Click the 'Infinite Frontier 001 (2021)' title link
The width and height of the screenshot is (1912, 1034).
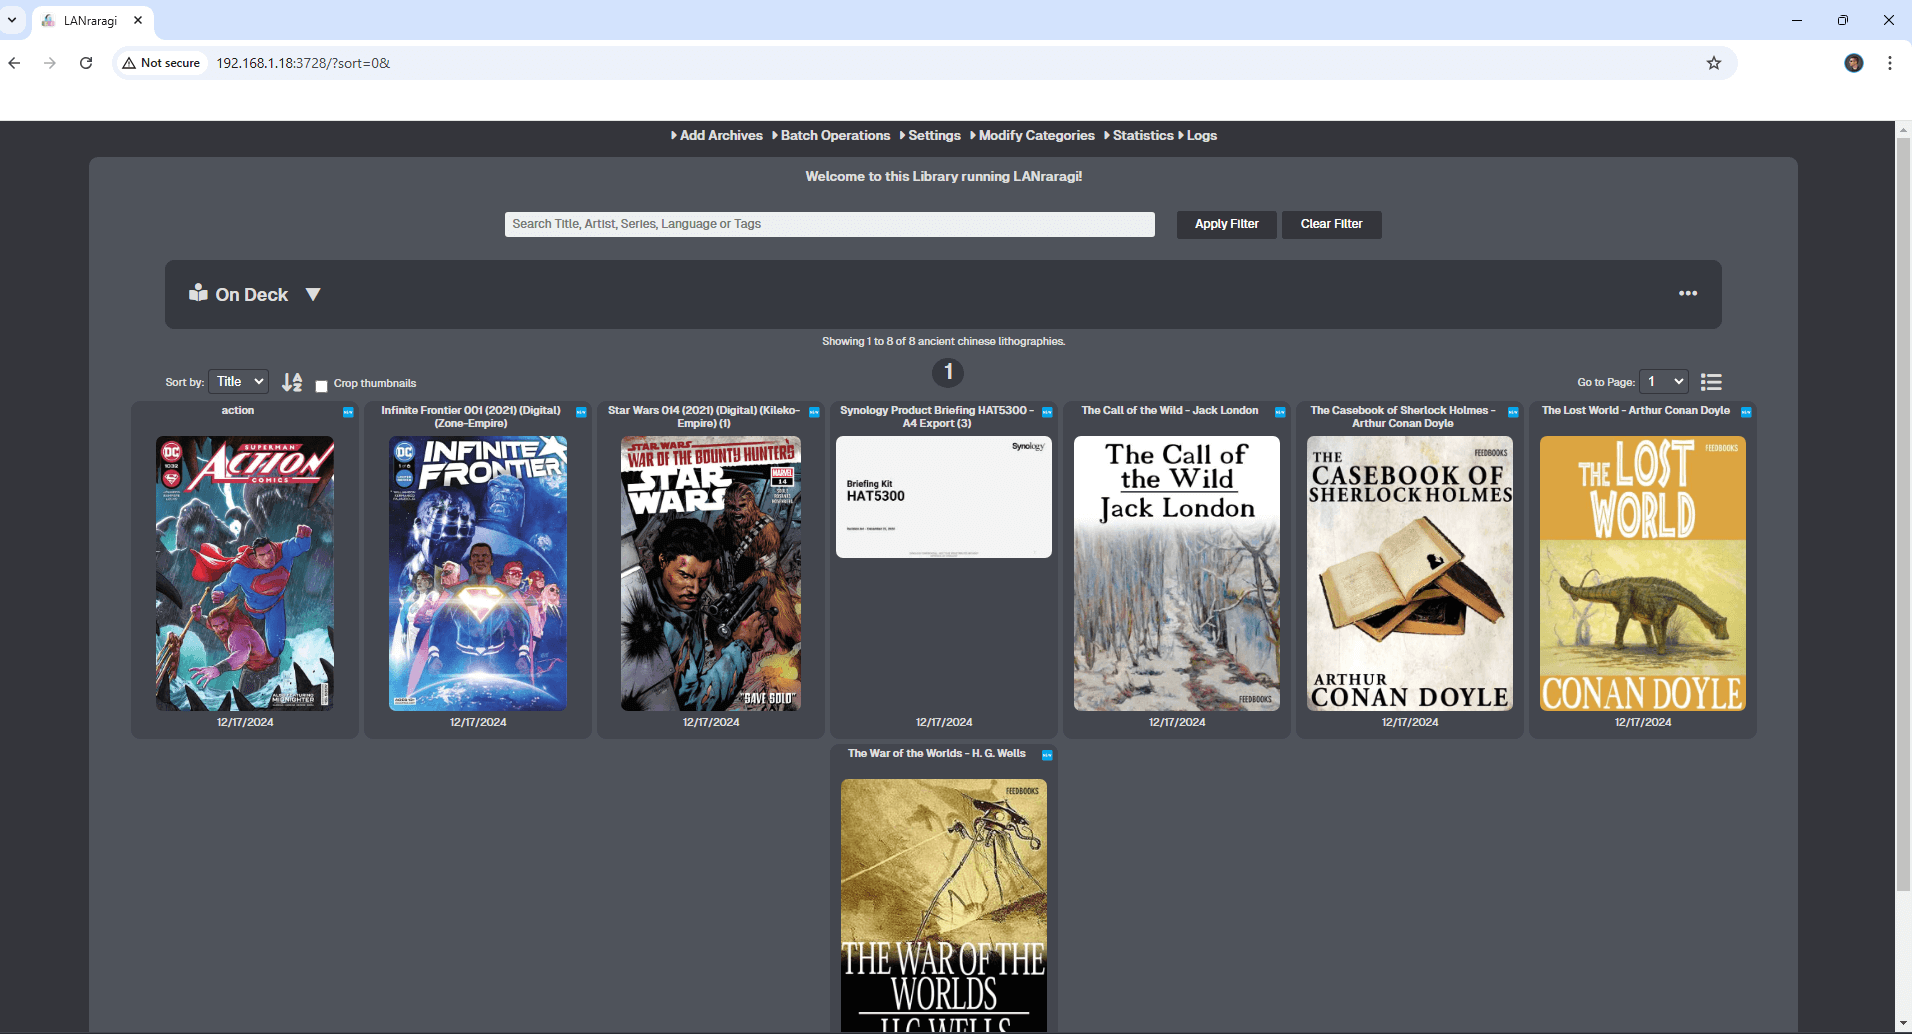[x=471, y=417]
